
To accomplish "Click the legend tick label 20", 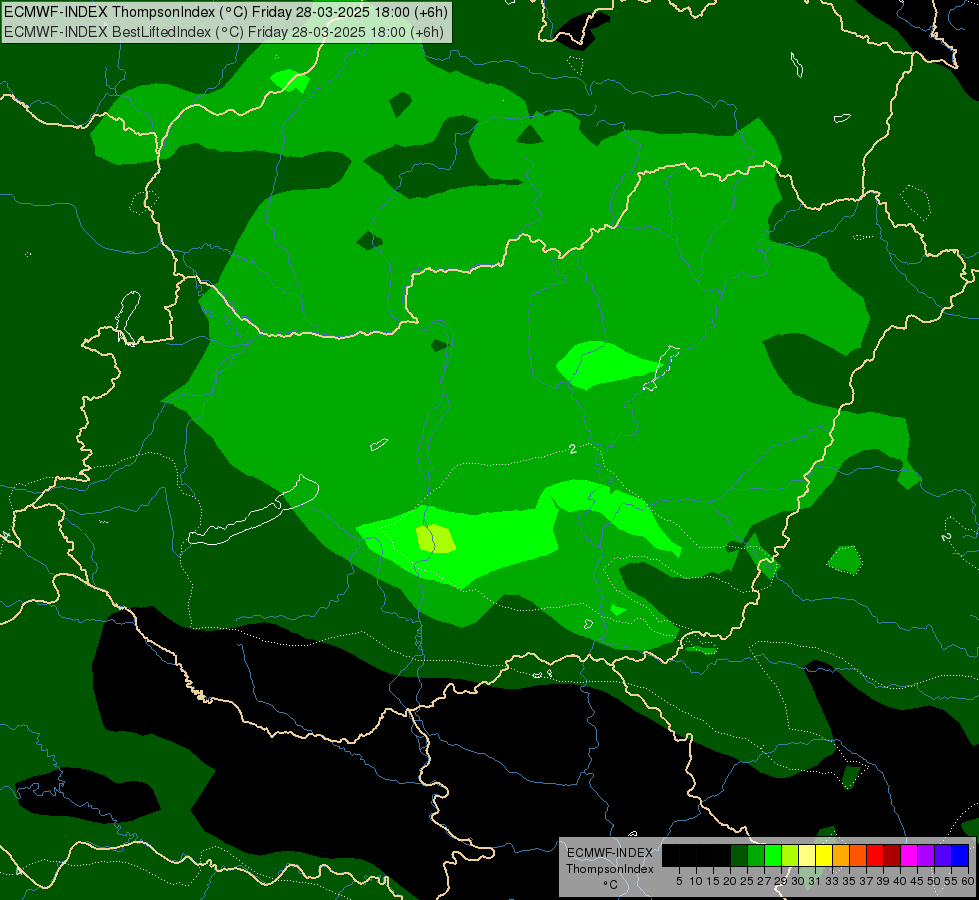I will 730,881.
